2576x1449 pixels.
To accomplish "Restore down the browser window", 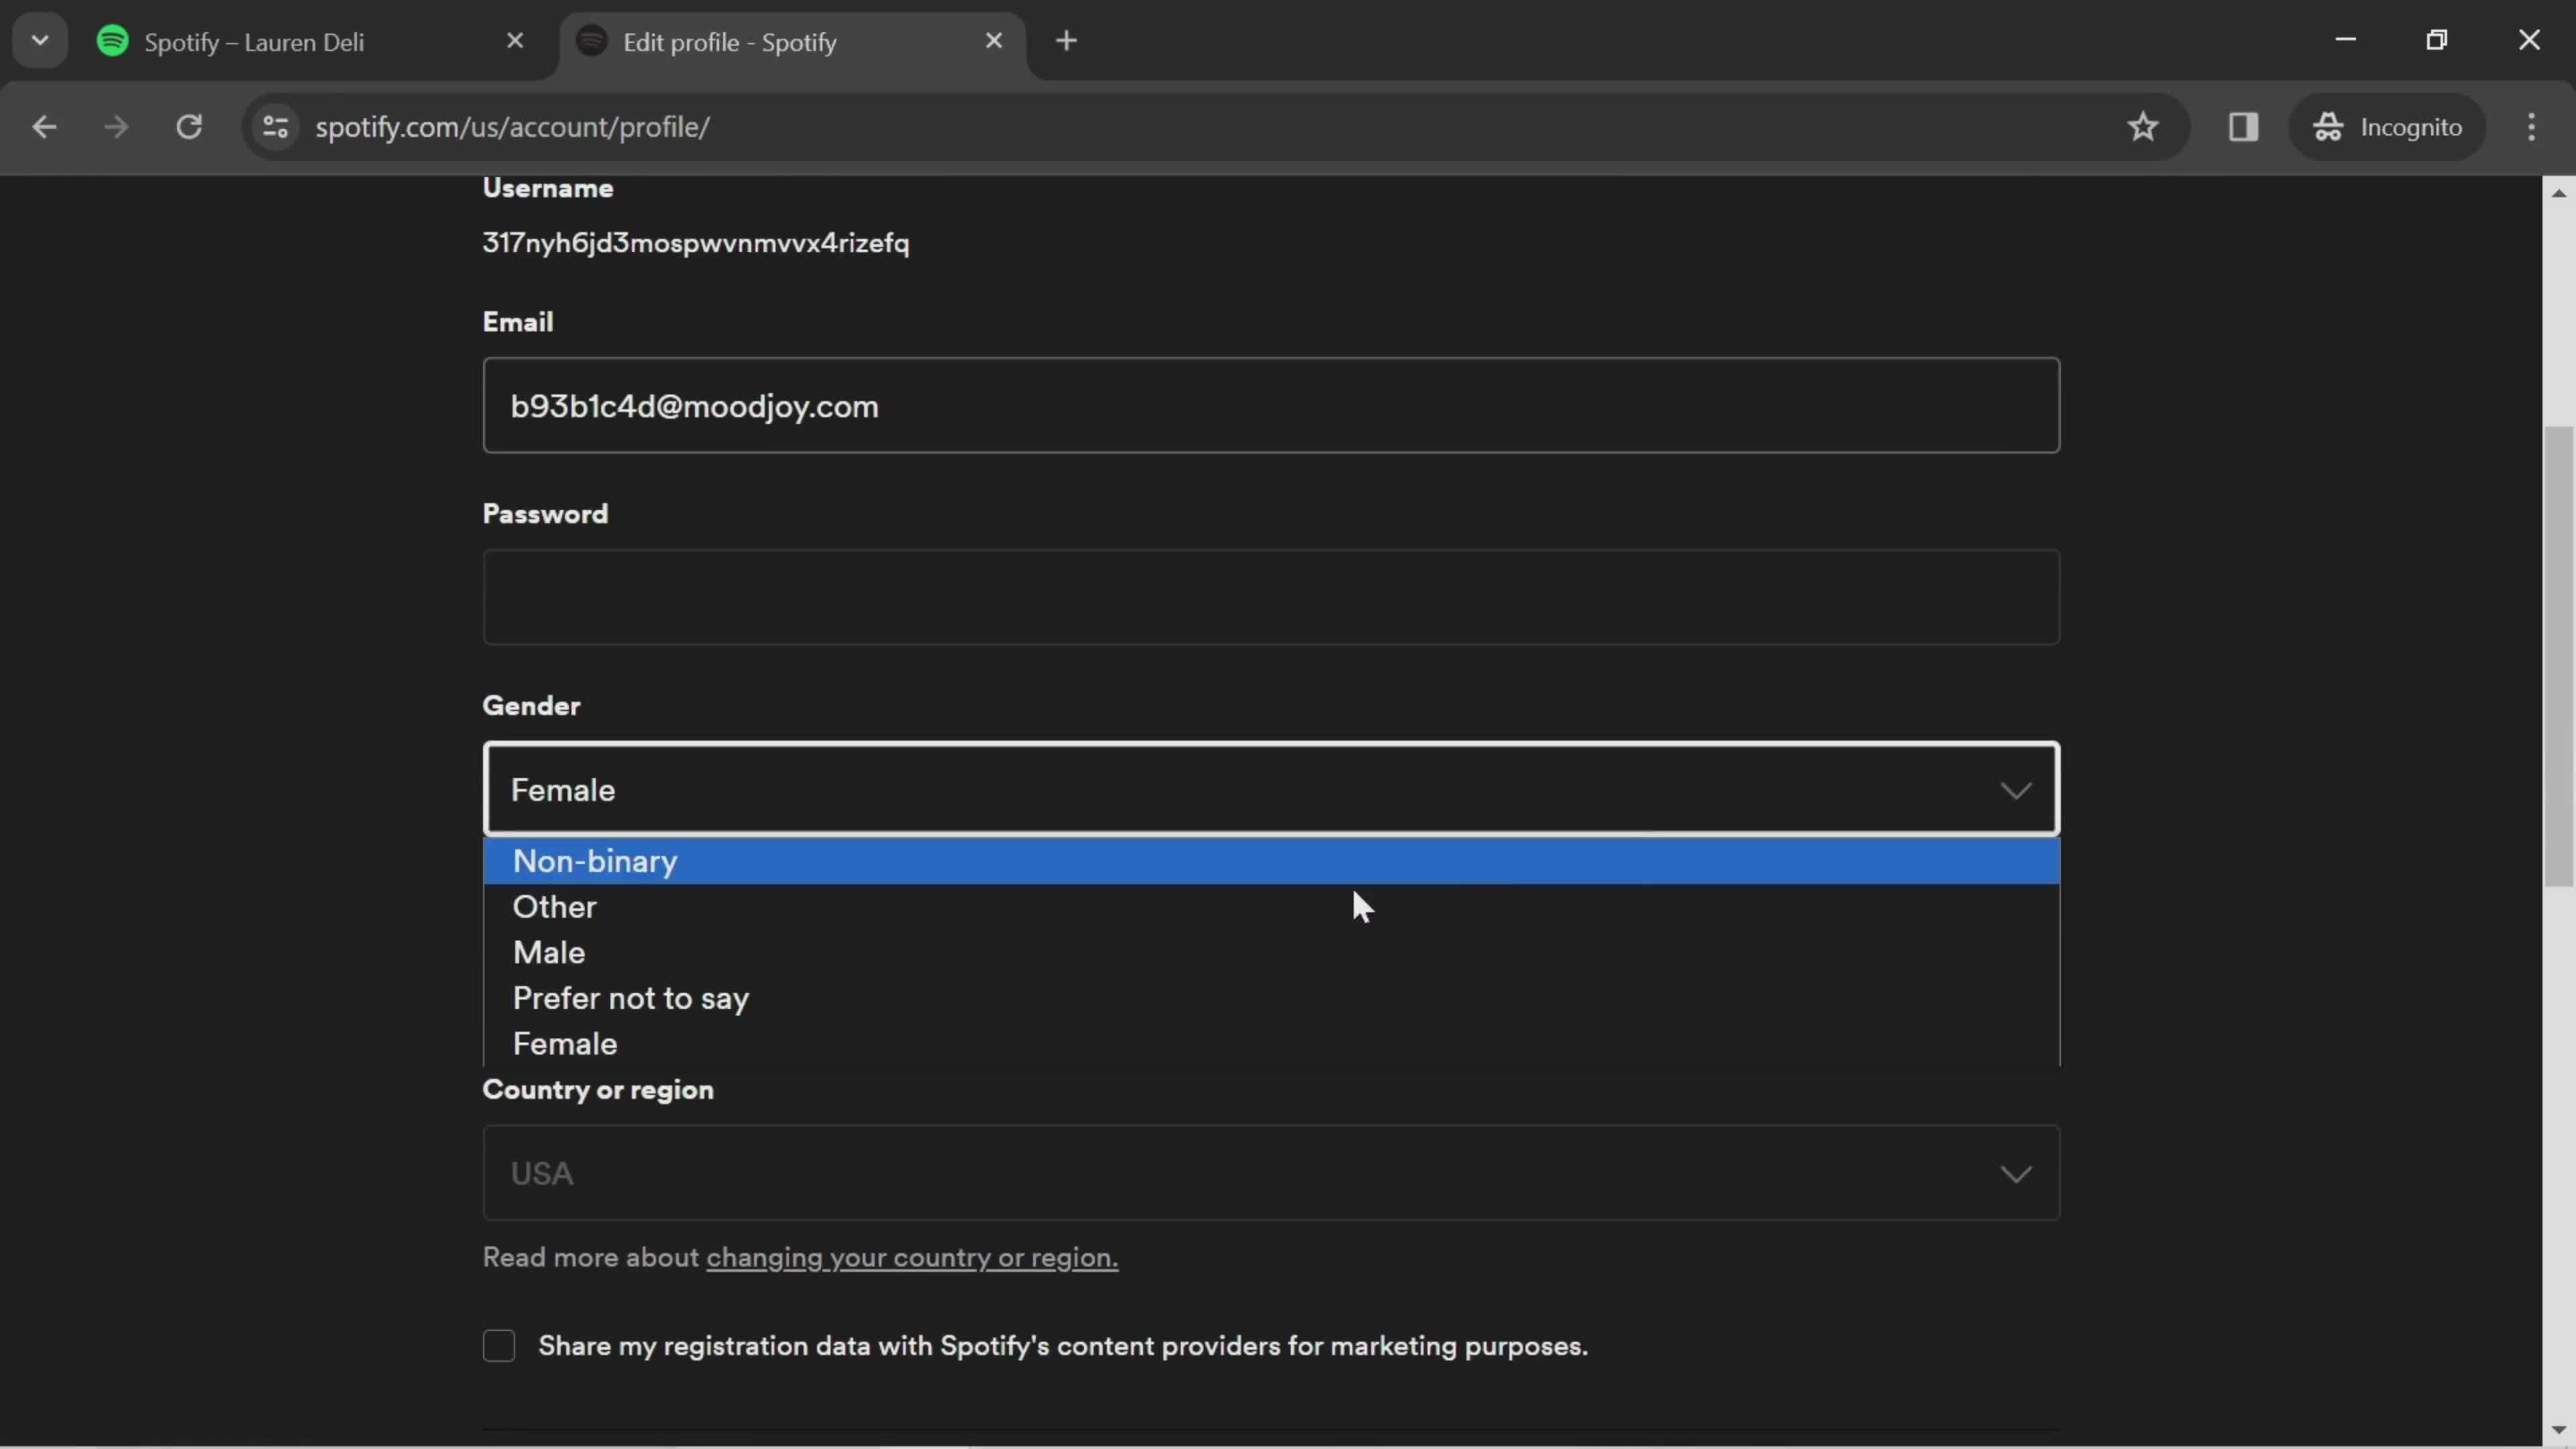I will pyautogui.click(x=2437, y=40).
